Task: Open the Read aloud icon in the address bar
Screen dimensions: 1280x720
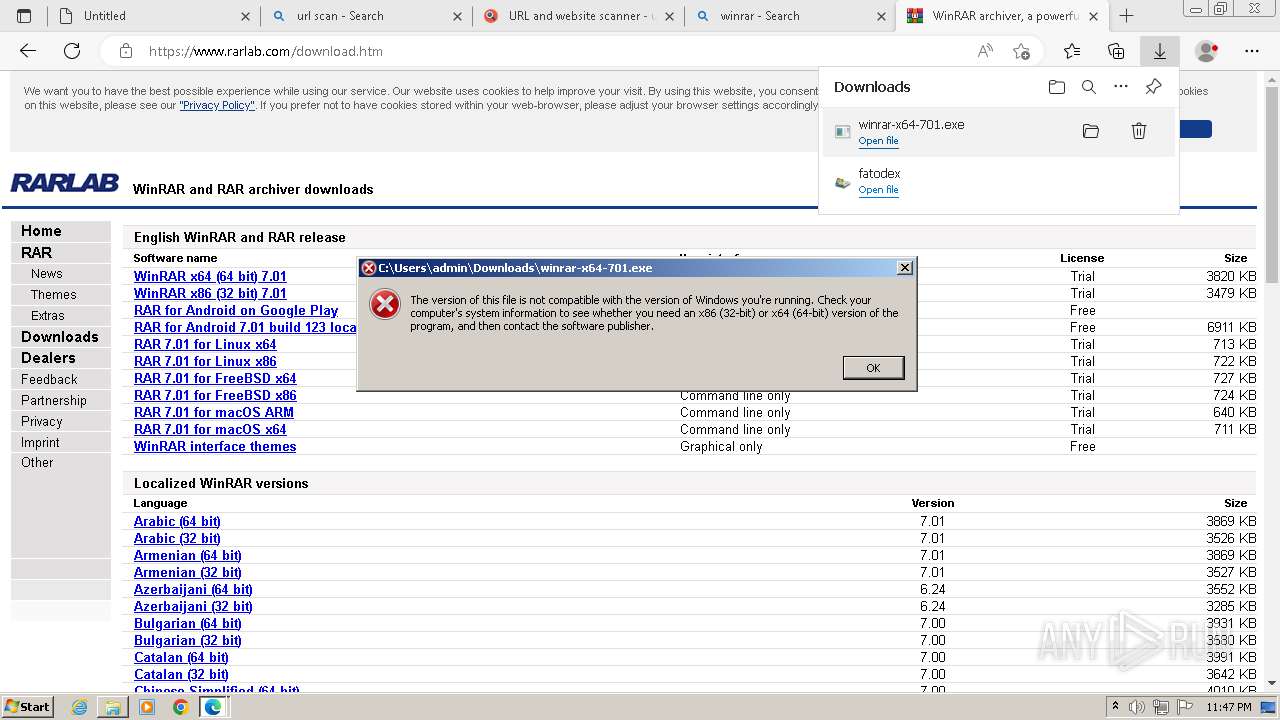Action: (985, 51)
